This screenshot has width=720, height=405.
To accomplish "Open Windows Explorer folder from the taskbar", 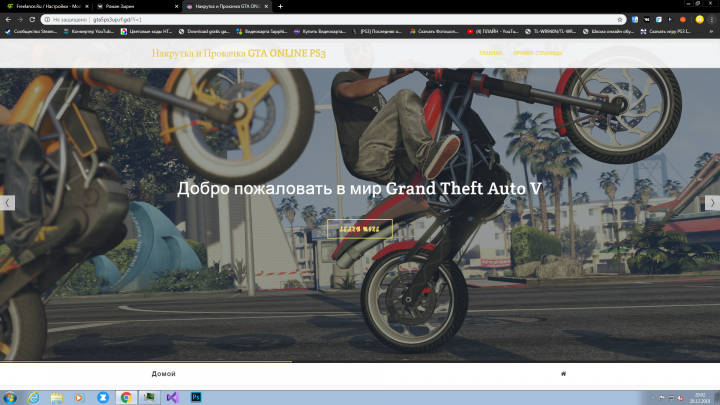I will (56, 397).
